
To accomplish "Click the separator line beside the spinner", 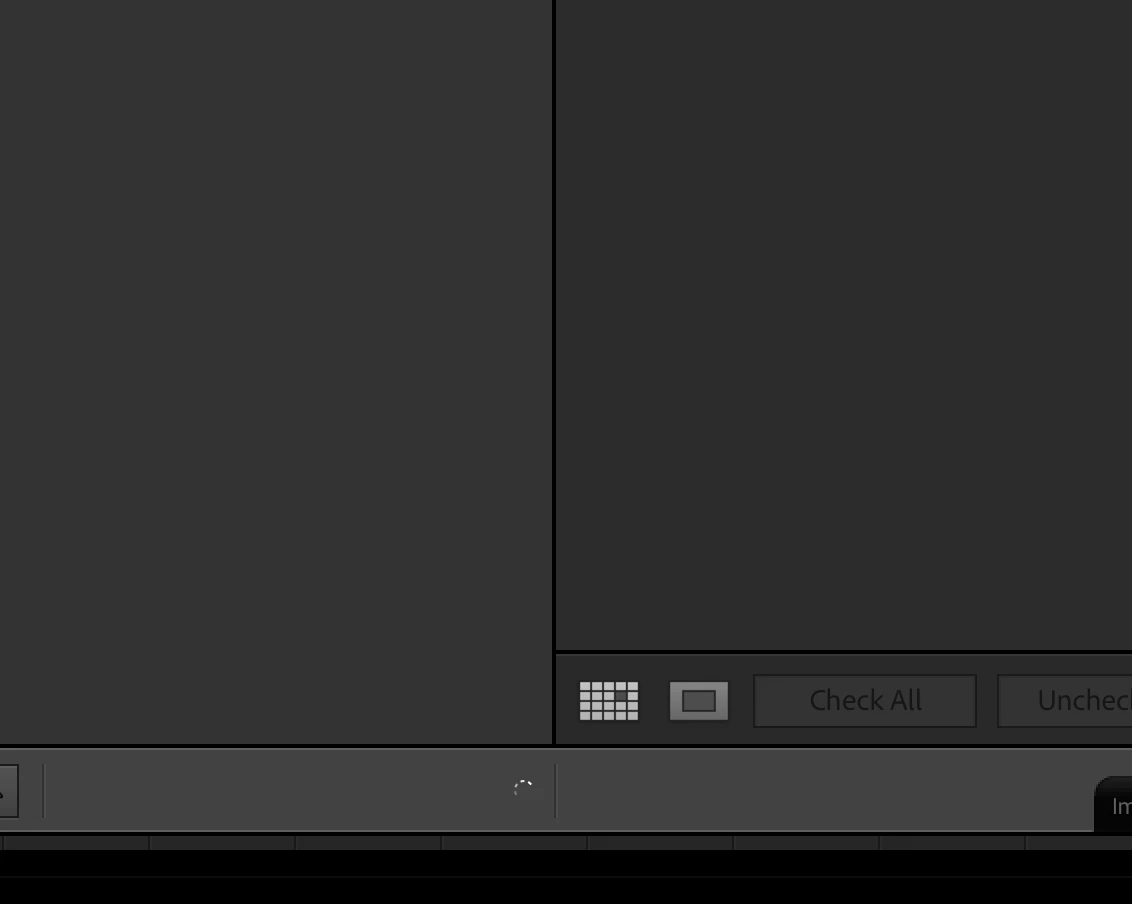I will pos(555,791).
